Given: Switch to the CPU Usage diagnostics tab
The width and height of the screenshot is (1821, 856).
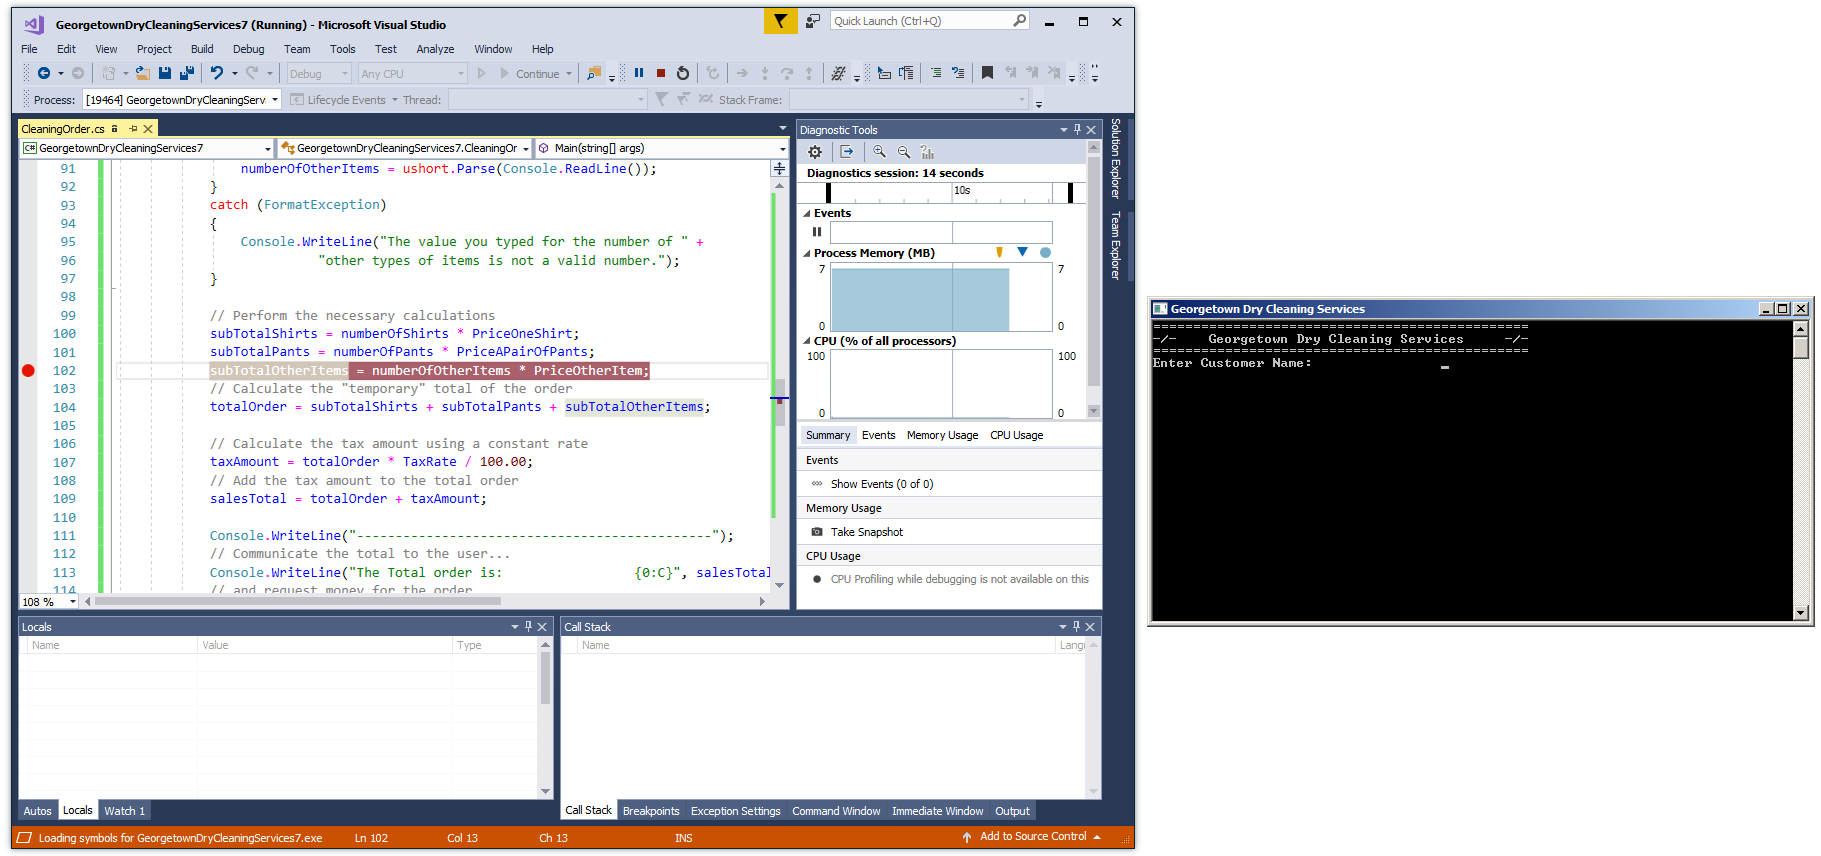Looking at the screenshot, I should [1016, 435].
